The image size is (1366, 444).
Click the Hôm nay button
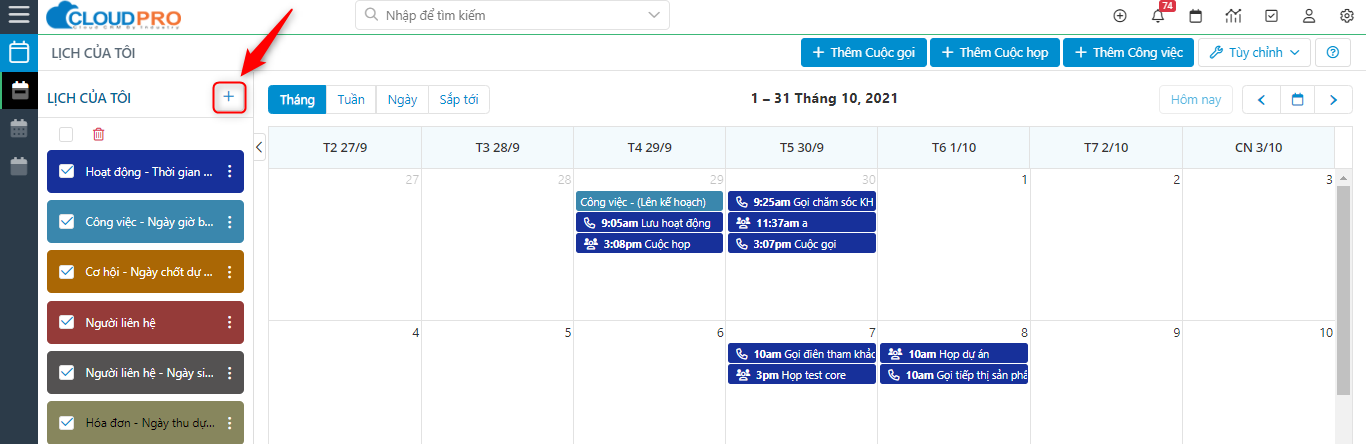(x=1196, y=99)
